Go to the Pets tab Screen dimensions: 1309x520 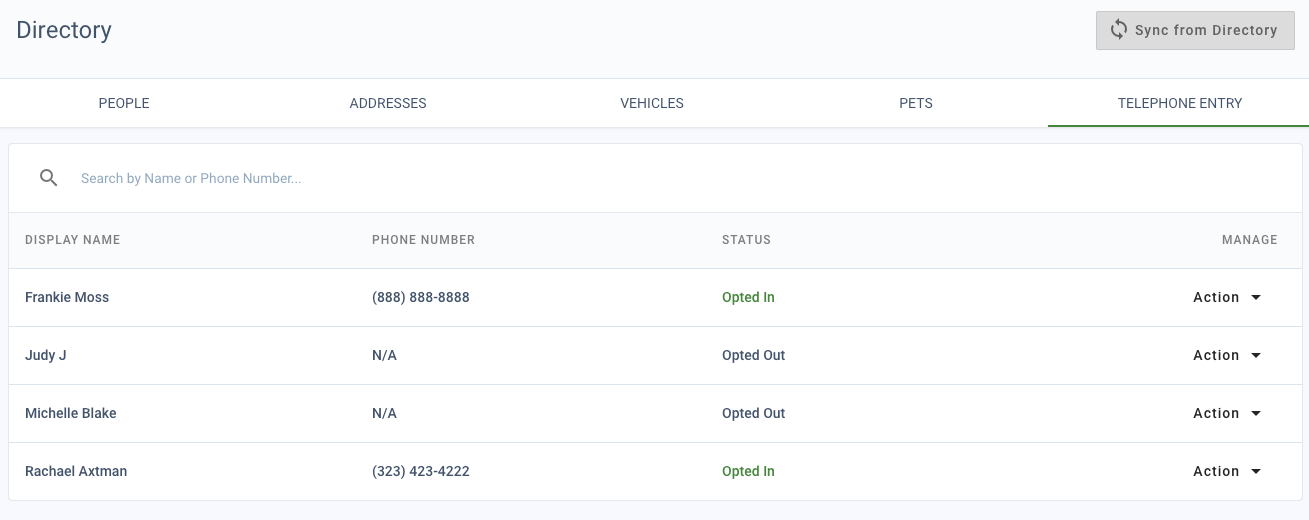(x=916, y=103)
